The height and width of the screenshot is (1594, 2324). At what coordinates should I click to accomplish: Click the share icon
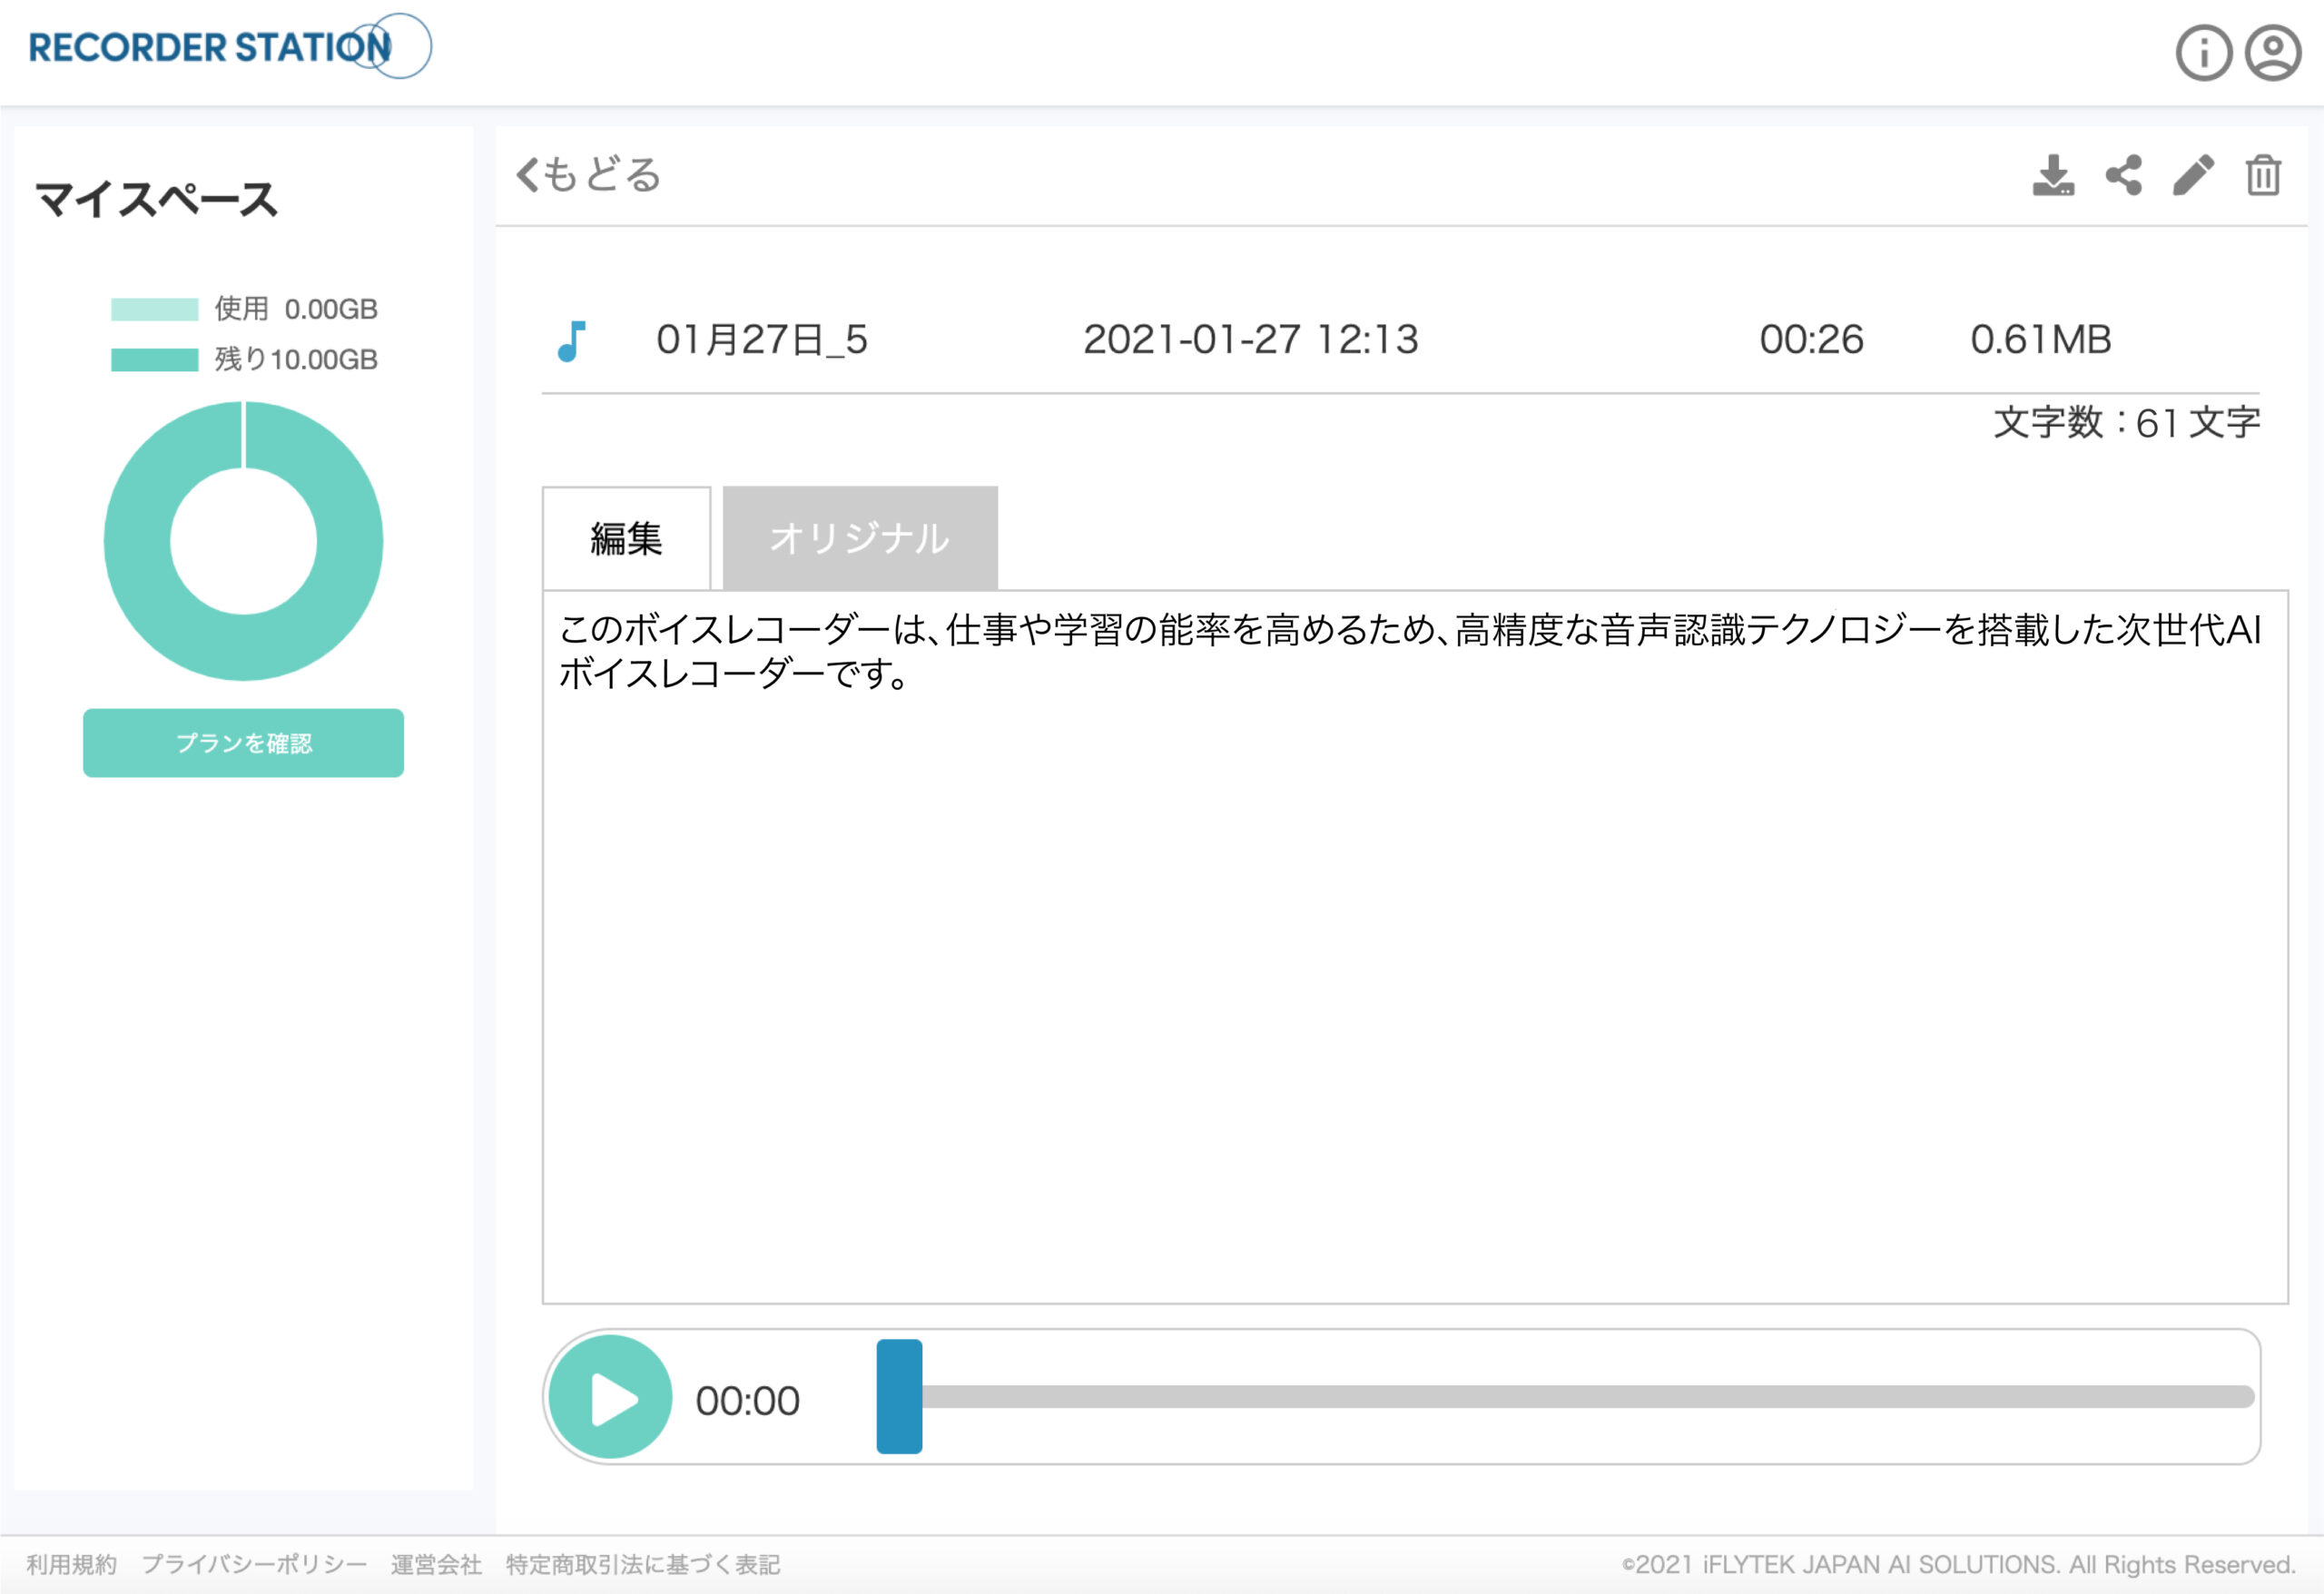[x=2124, y=175]
